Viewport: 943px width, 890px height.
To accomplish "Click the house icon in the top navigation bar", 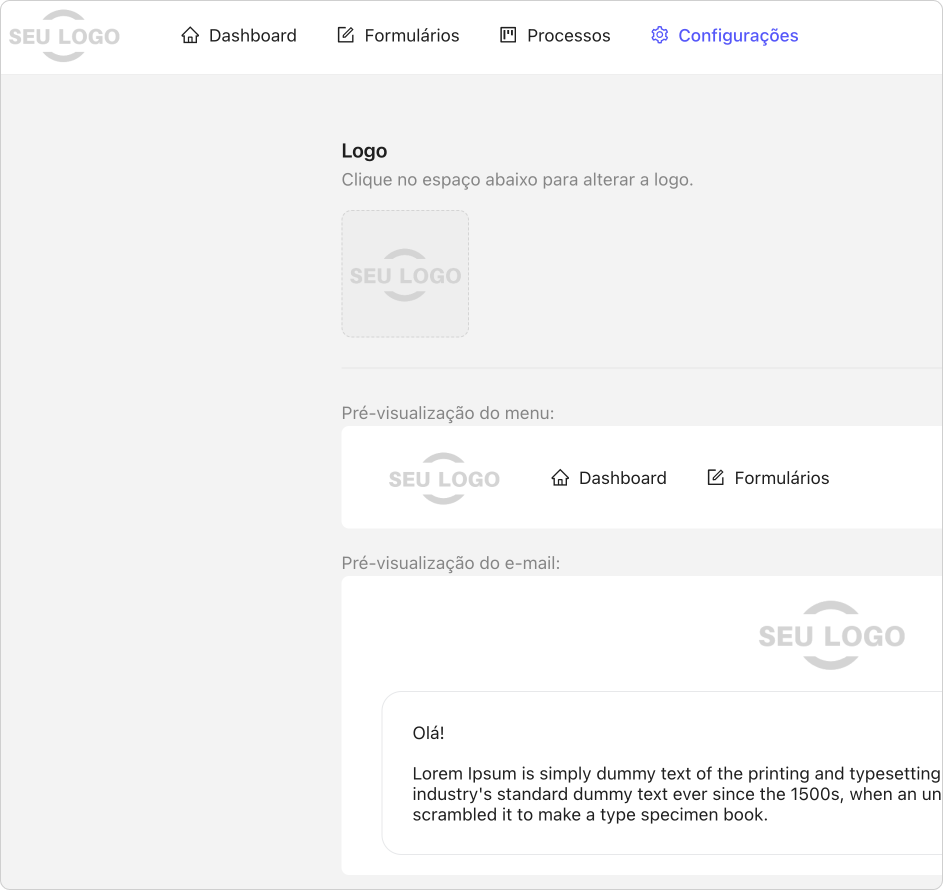I will (x=190, y=36).
